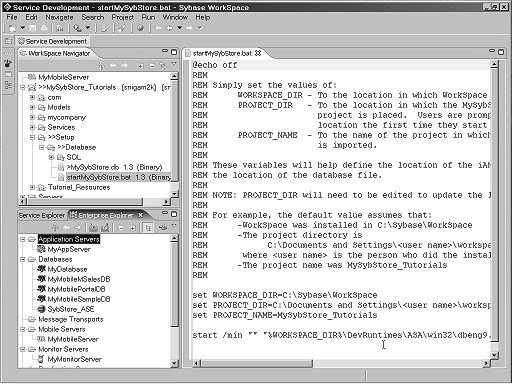
Task: Click the editor horizontal scrollbar thumb
Action: [257, 363]
